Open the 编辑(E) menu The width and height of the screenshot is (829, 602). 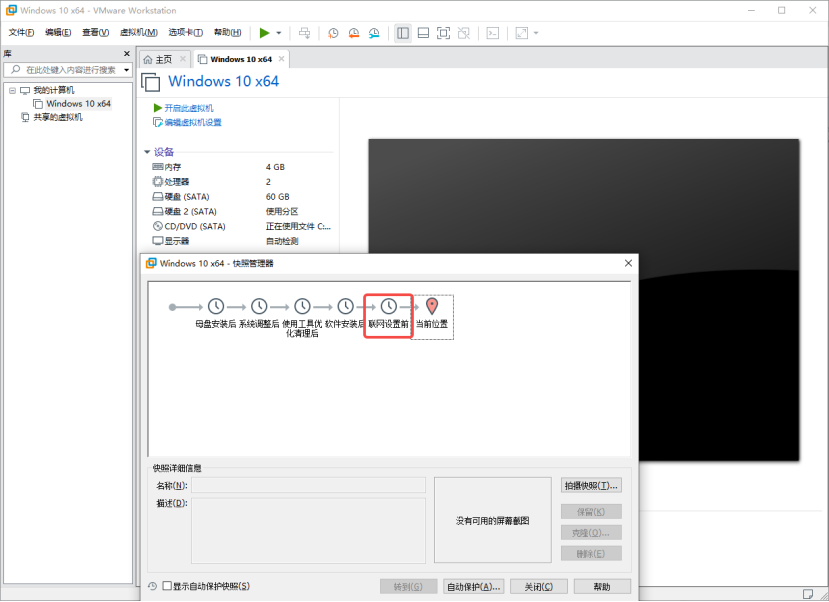click(x=58, y=33)
